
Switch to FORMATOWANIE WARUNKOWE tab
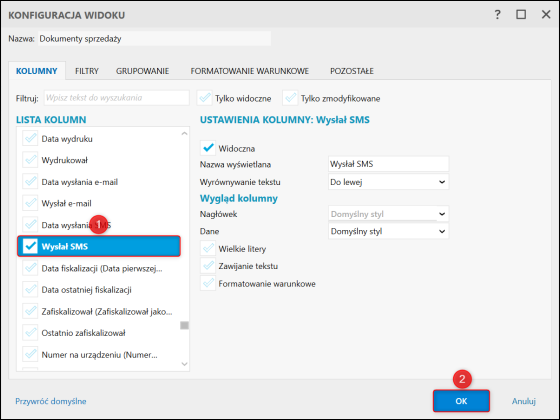coord(250,71)
